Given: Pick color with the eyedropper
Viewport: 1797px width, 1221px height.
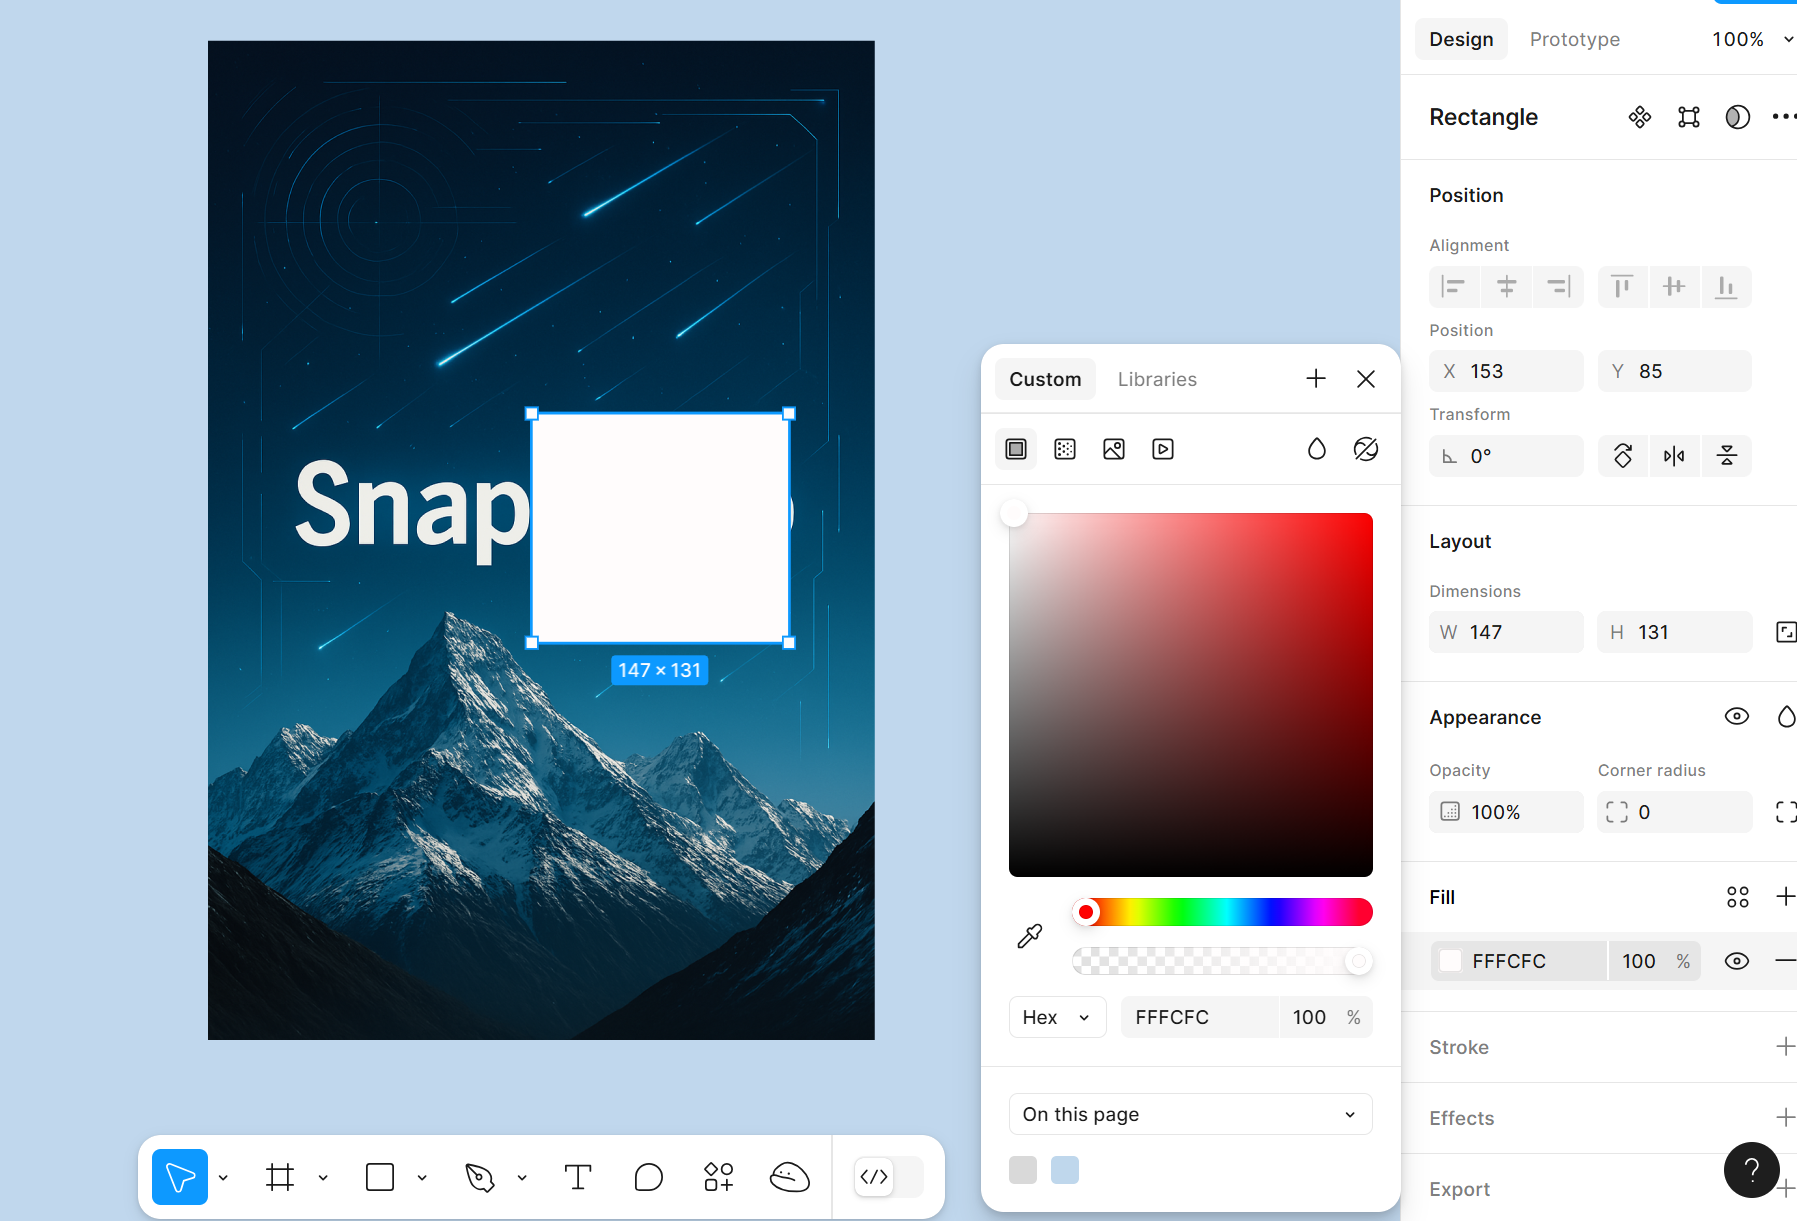Looking at the screenshot, I should (1030, 936).
